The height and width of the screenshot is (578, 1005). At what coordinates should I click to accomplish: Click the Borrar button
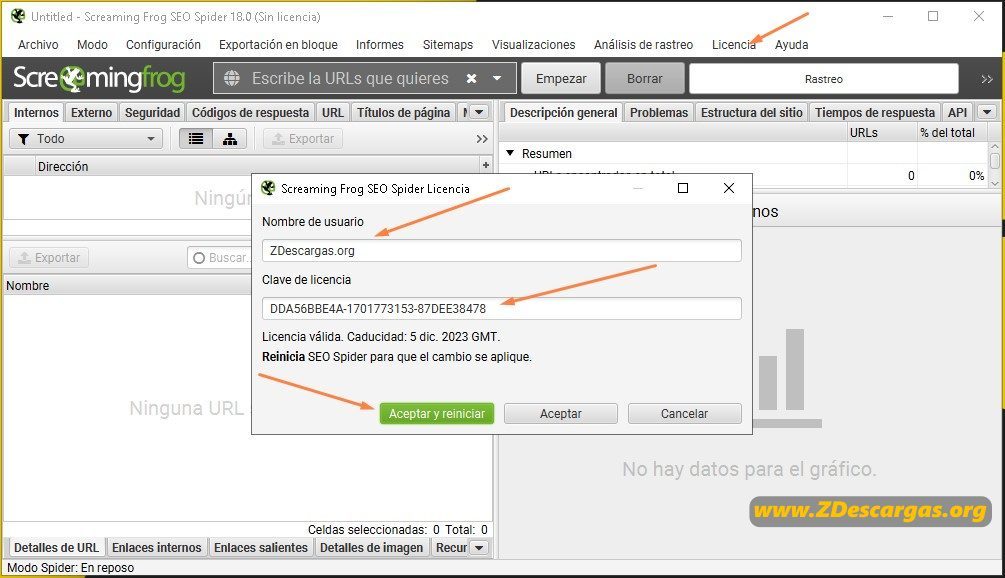click(x=644, y=78)
